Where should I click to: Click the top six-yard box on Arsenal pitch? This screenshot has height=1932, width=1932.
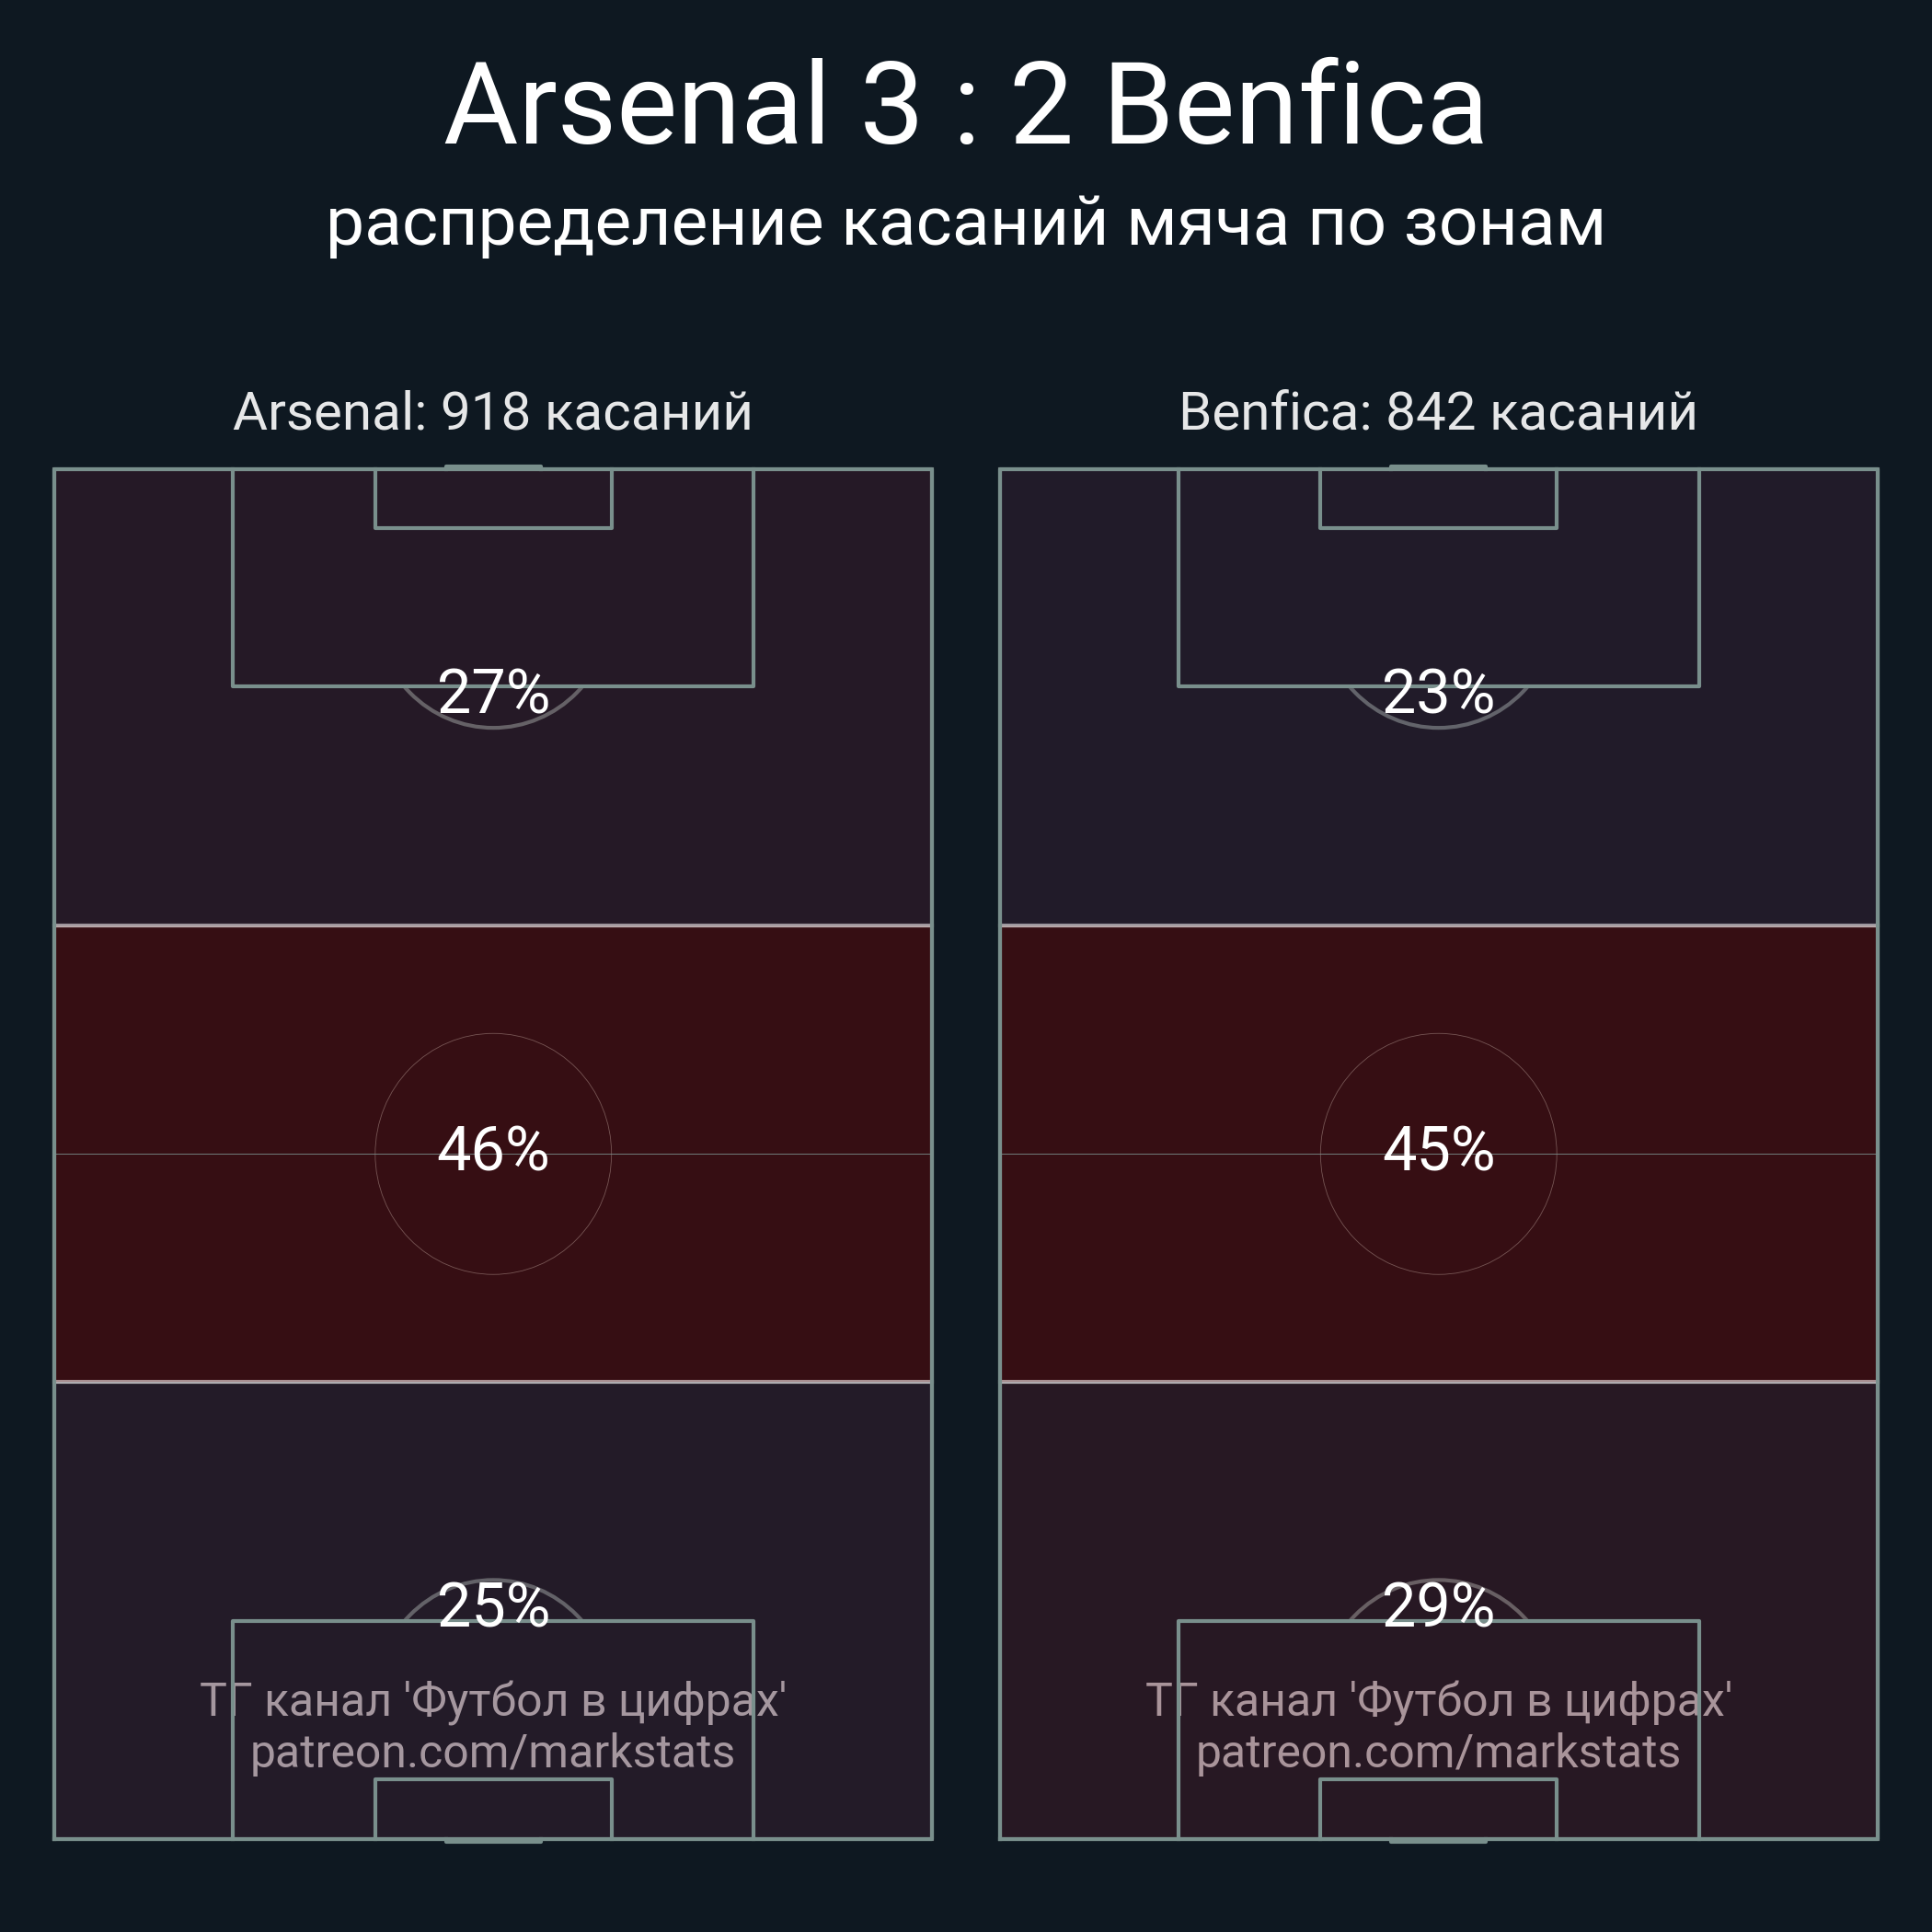click(493, 498)
